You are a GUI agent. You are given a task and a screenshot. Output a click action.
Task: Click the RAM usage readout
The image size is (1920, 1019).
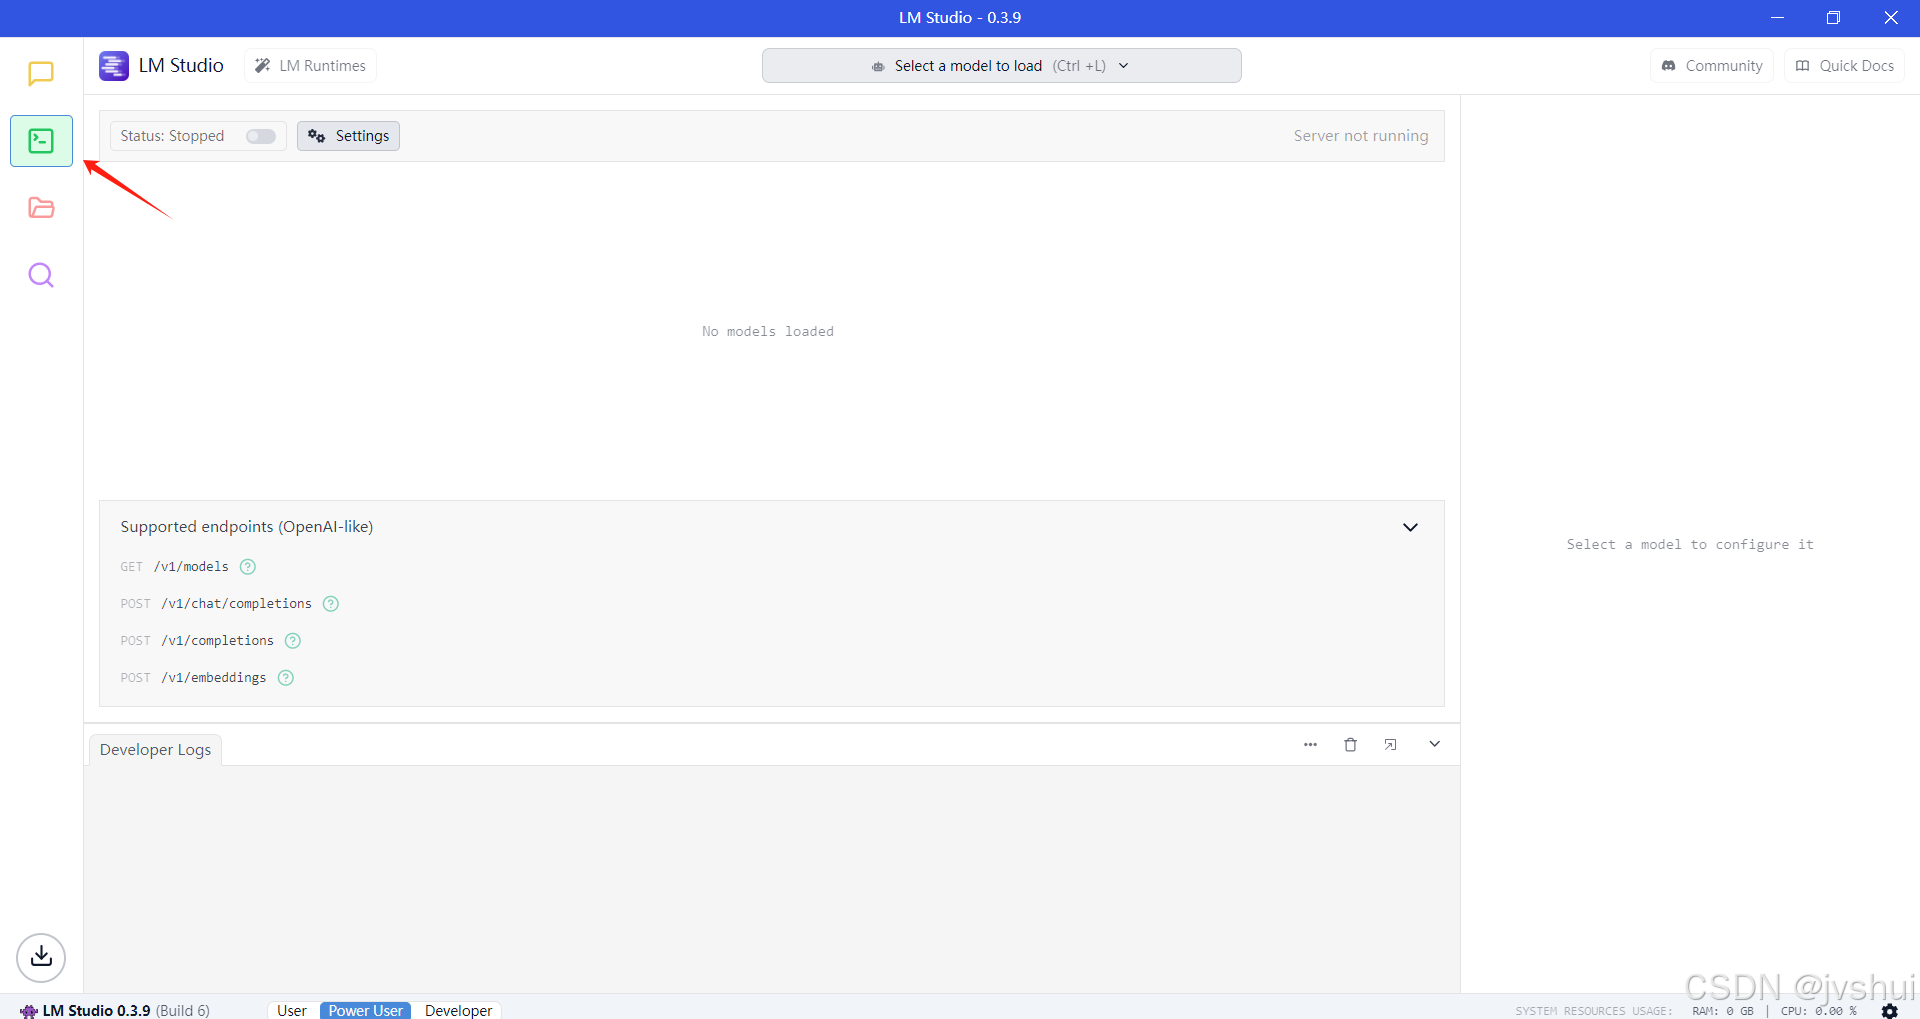[x=1723, y=1011]
